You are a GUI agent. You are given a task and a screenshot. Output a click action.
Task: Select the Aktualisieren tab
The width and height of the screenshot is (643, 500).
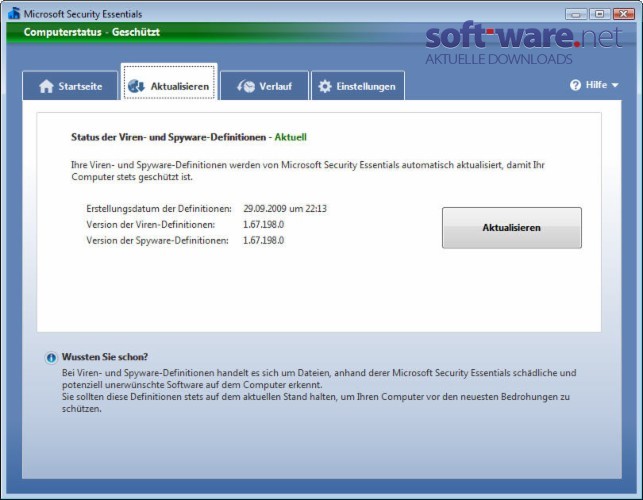tap(169, 82)
